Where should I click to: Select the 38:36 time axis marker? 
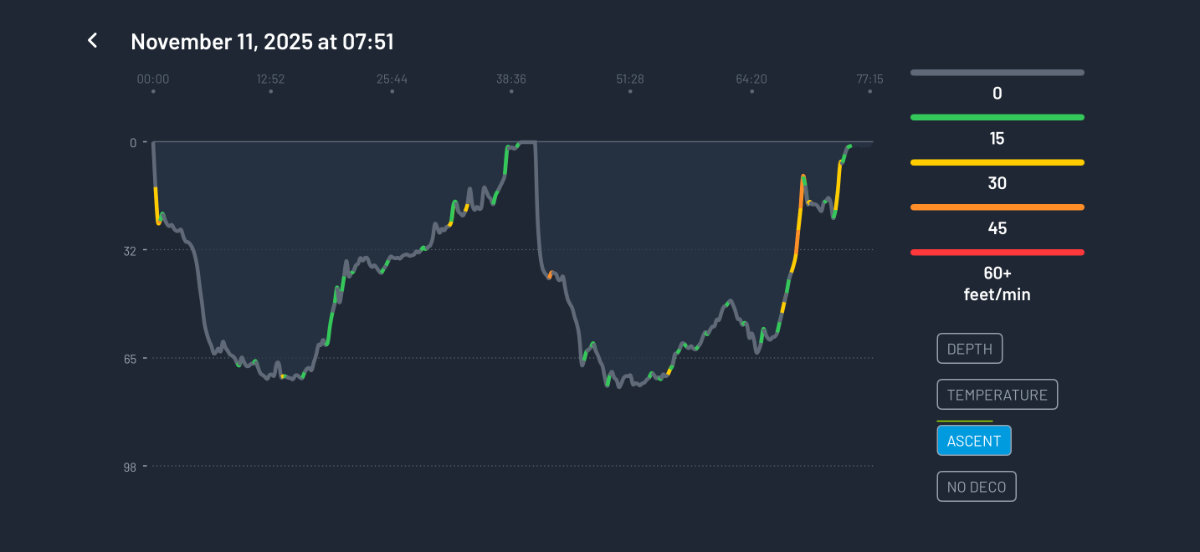click(511, 79)
